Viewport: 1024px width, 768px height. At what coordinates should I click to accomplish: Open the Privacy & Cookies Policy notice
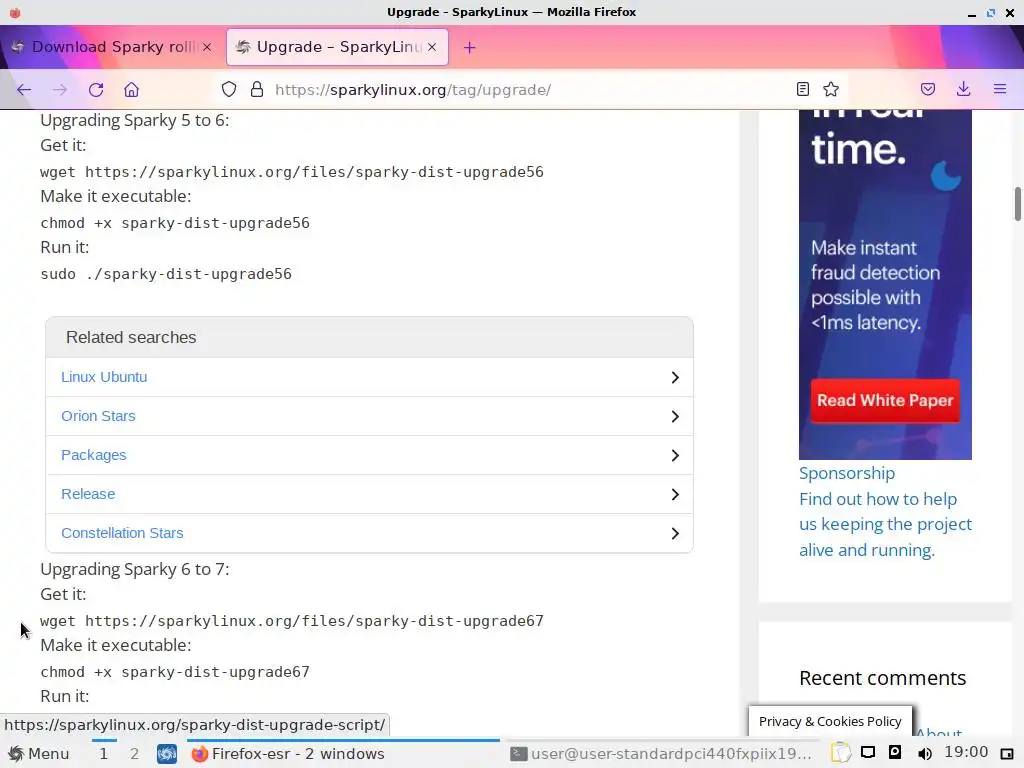click(830, 721)
